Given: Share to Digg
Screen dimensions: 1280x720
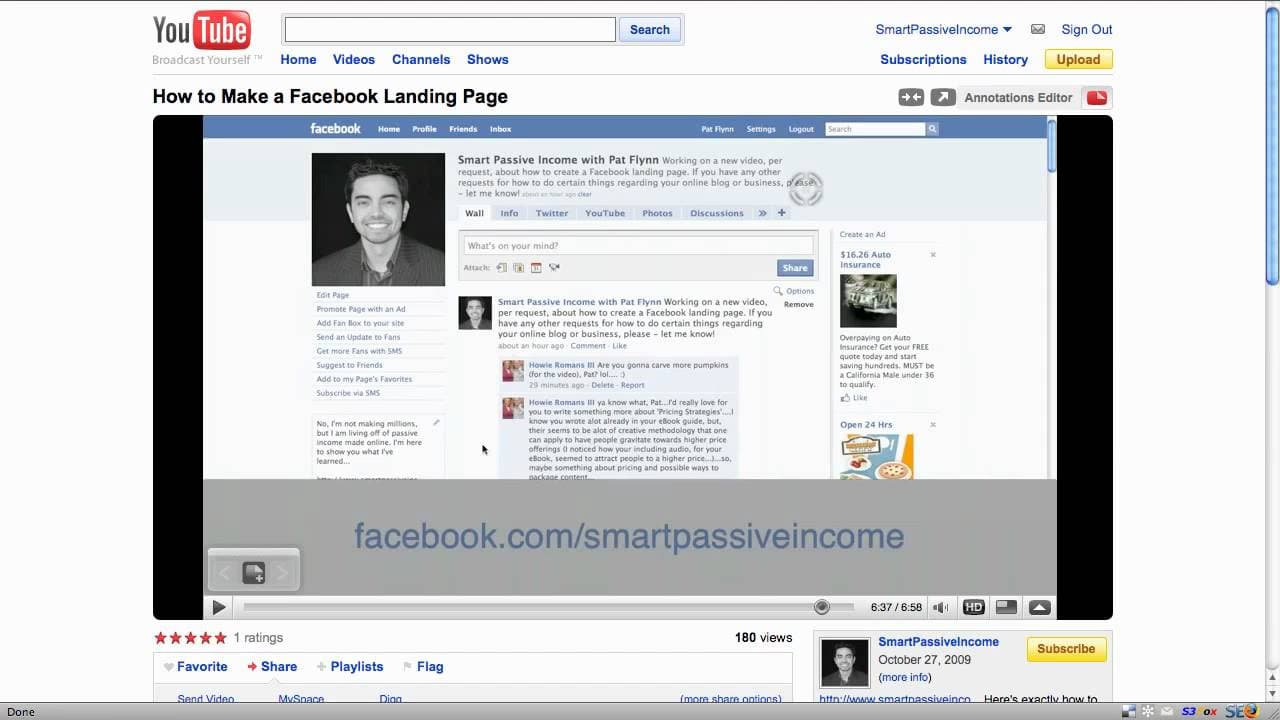Looking at the screenshot, I should coord(390,699).
